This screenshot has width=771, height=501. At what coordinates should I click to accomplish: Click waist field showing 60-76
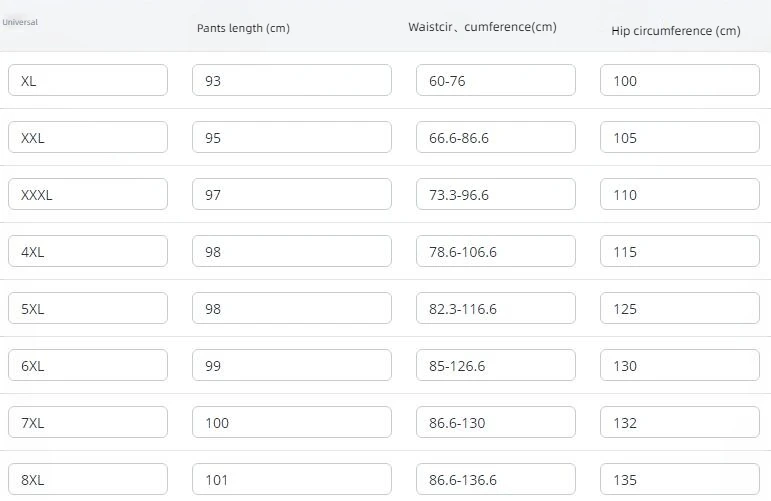coord(495,81)
